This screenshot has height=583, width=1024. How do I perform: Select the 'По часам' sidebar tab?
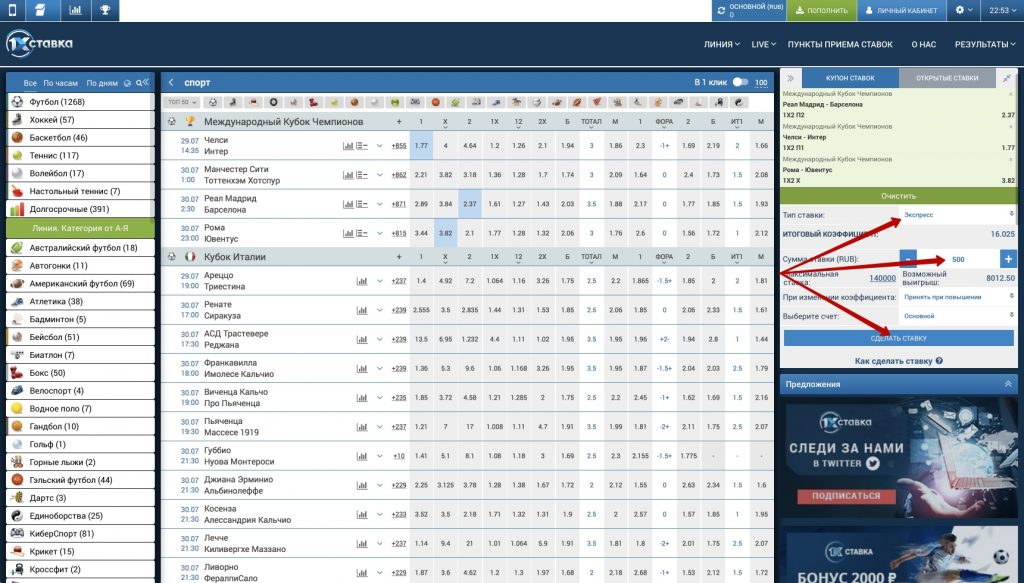pos(60,82)
